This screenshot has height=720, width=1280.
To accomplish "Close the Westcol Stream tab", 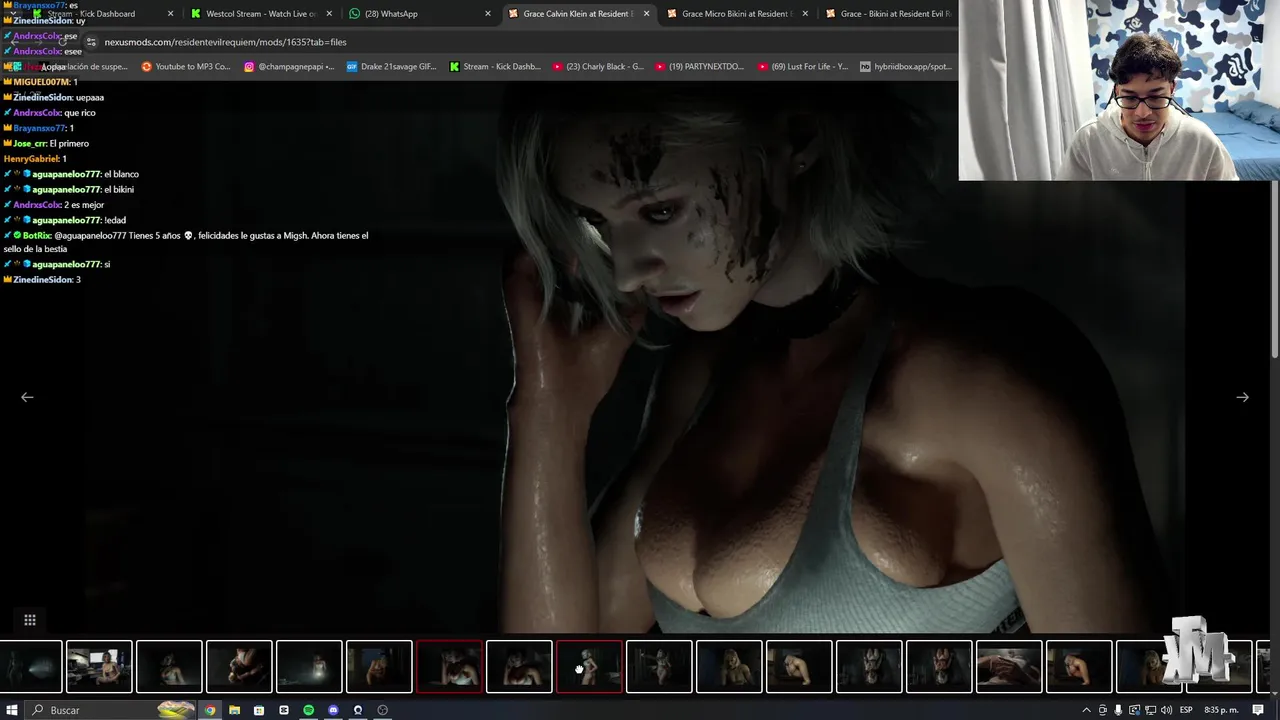I will pyautogui.click(x=329, y=14).
